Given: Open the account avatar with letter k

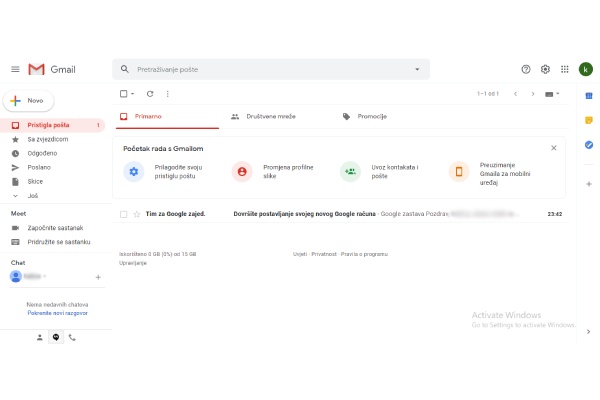Looking at the screenshot, I should click(x=586, y=69).
